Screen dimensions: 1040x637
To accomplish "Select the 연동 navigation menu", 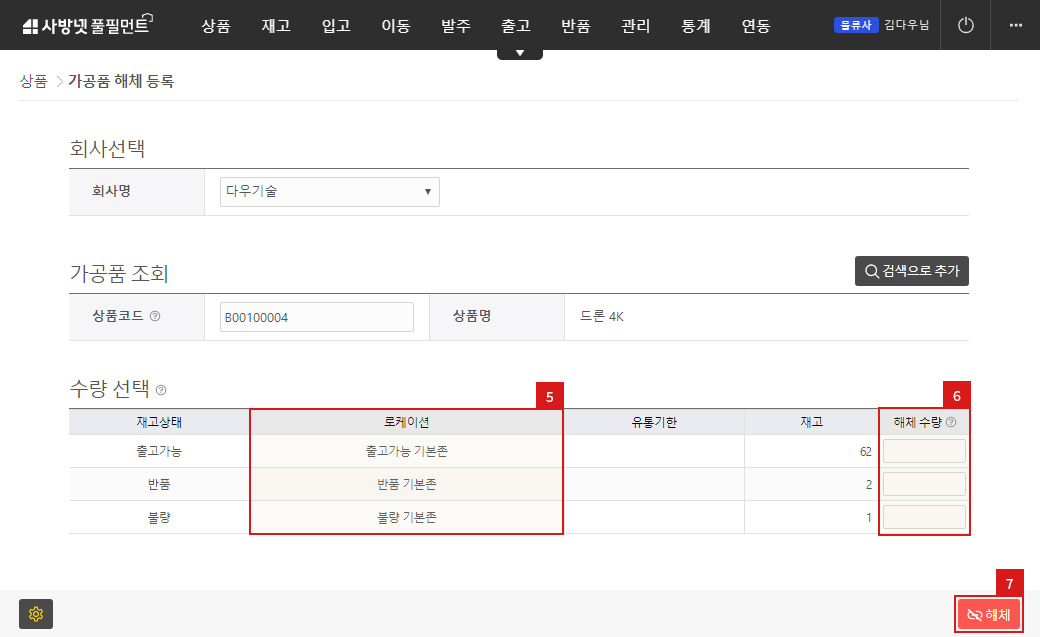I will click(756, 26).
